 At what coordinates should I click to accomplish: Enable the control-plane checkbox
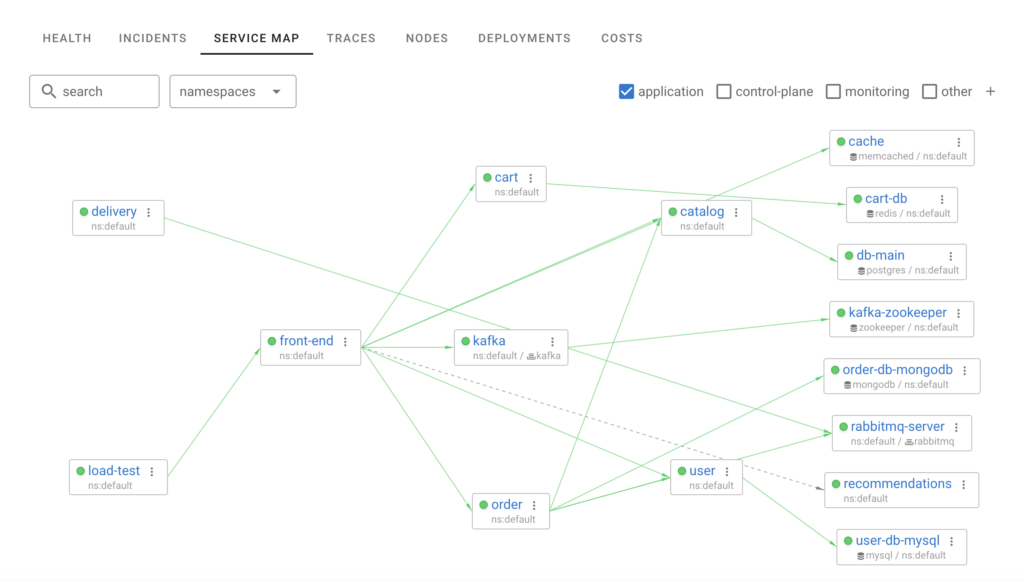723,91
